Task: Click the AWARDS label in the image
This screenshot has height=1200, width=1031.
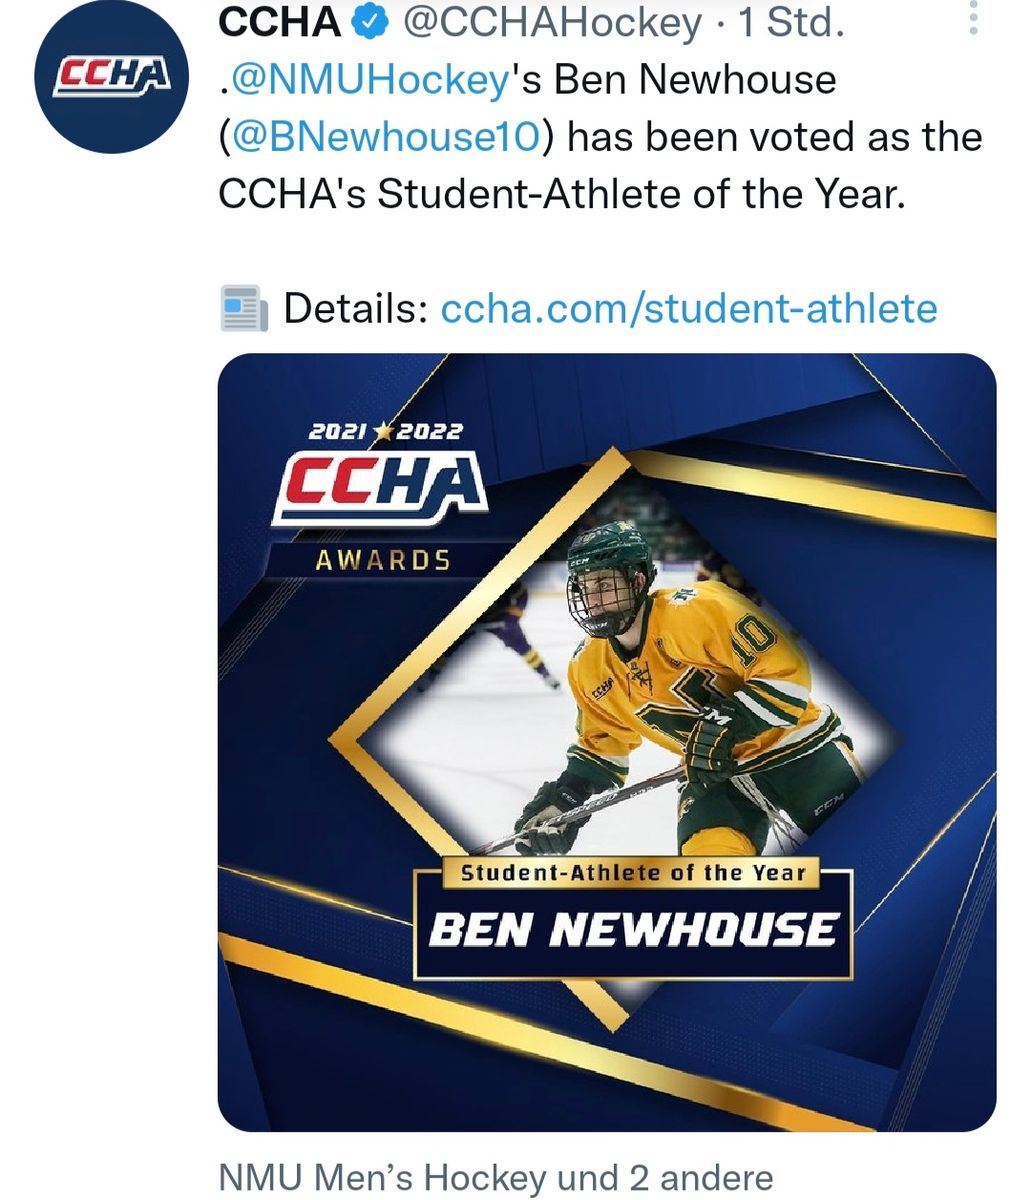Action: [x=383, y=560]
